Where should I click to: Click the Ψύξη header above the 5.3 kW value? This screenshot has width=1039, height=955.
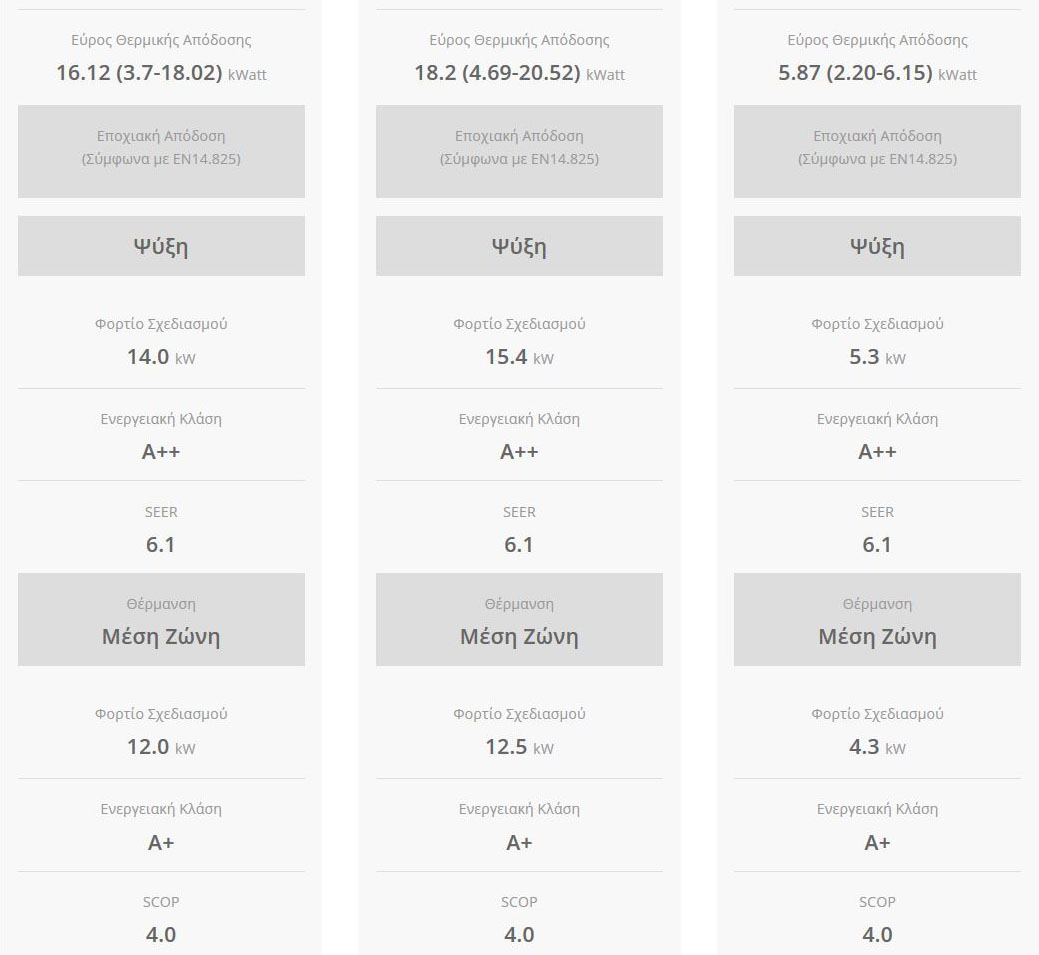877,246
